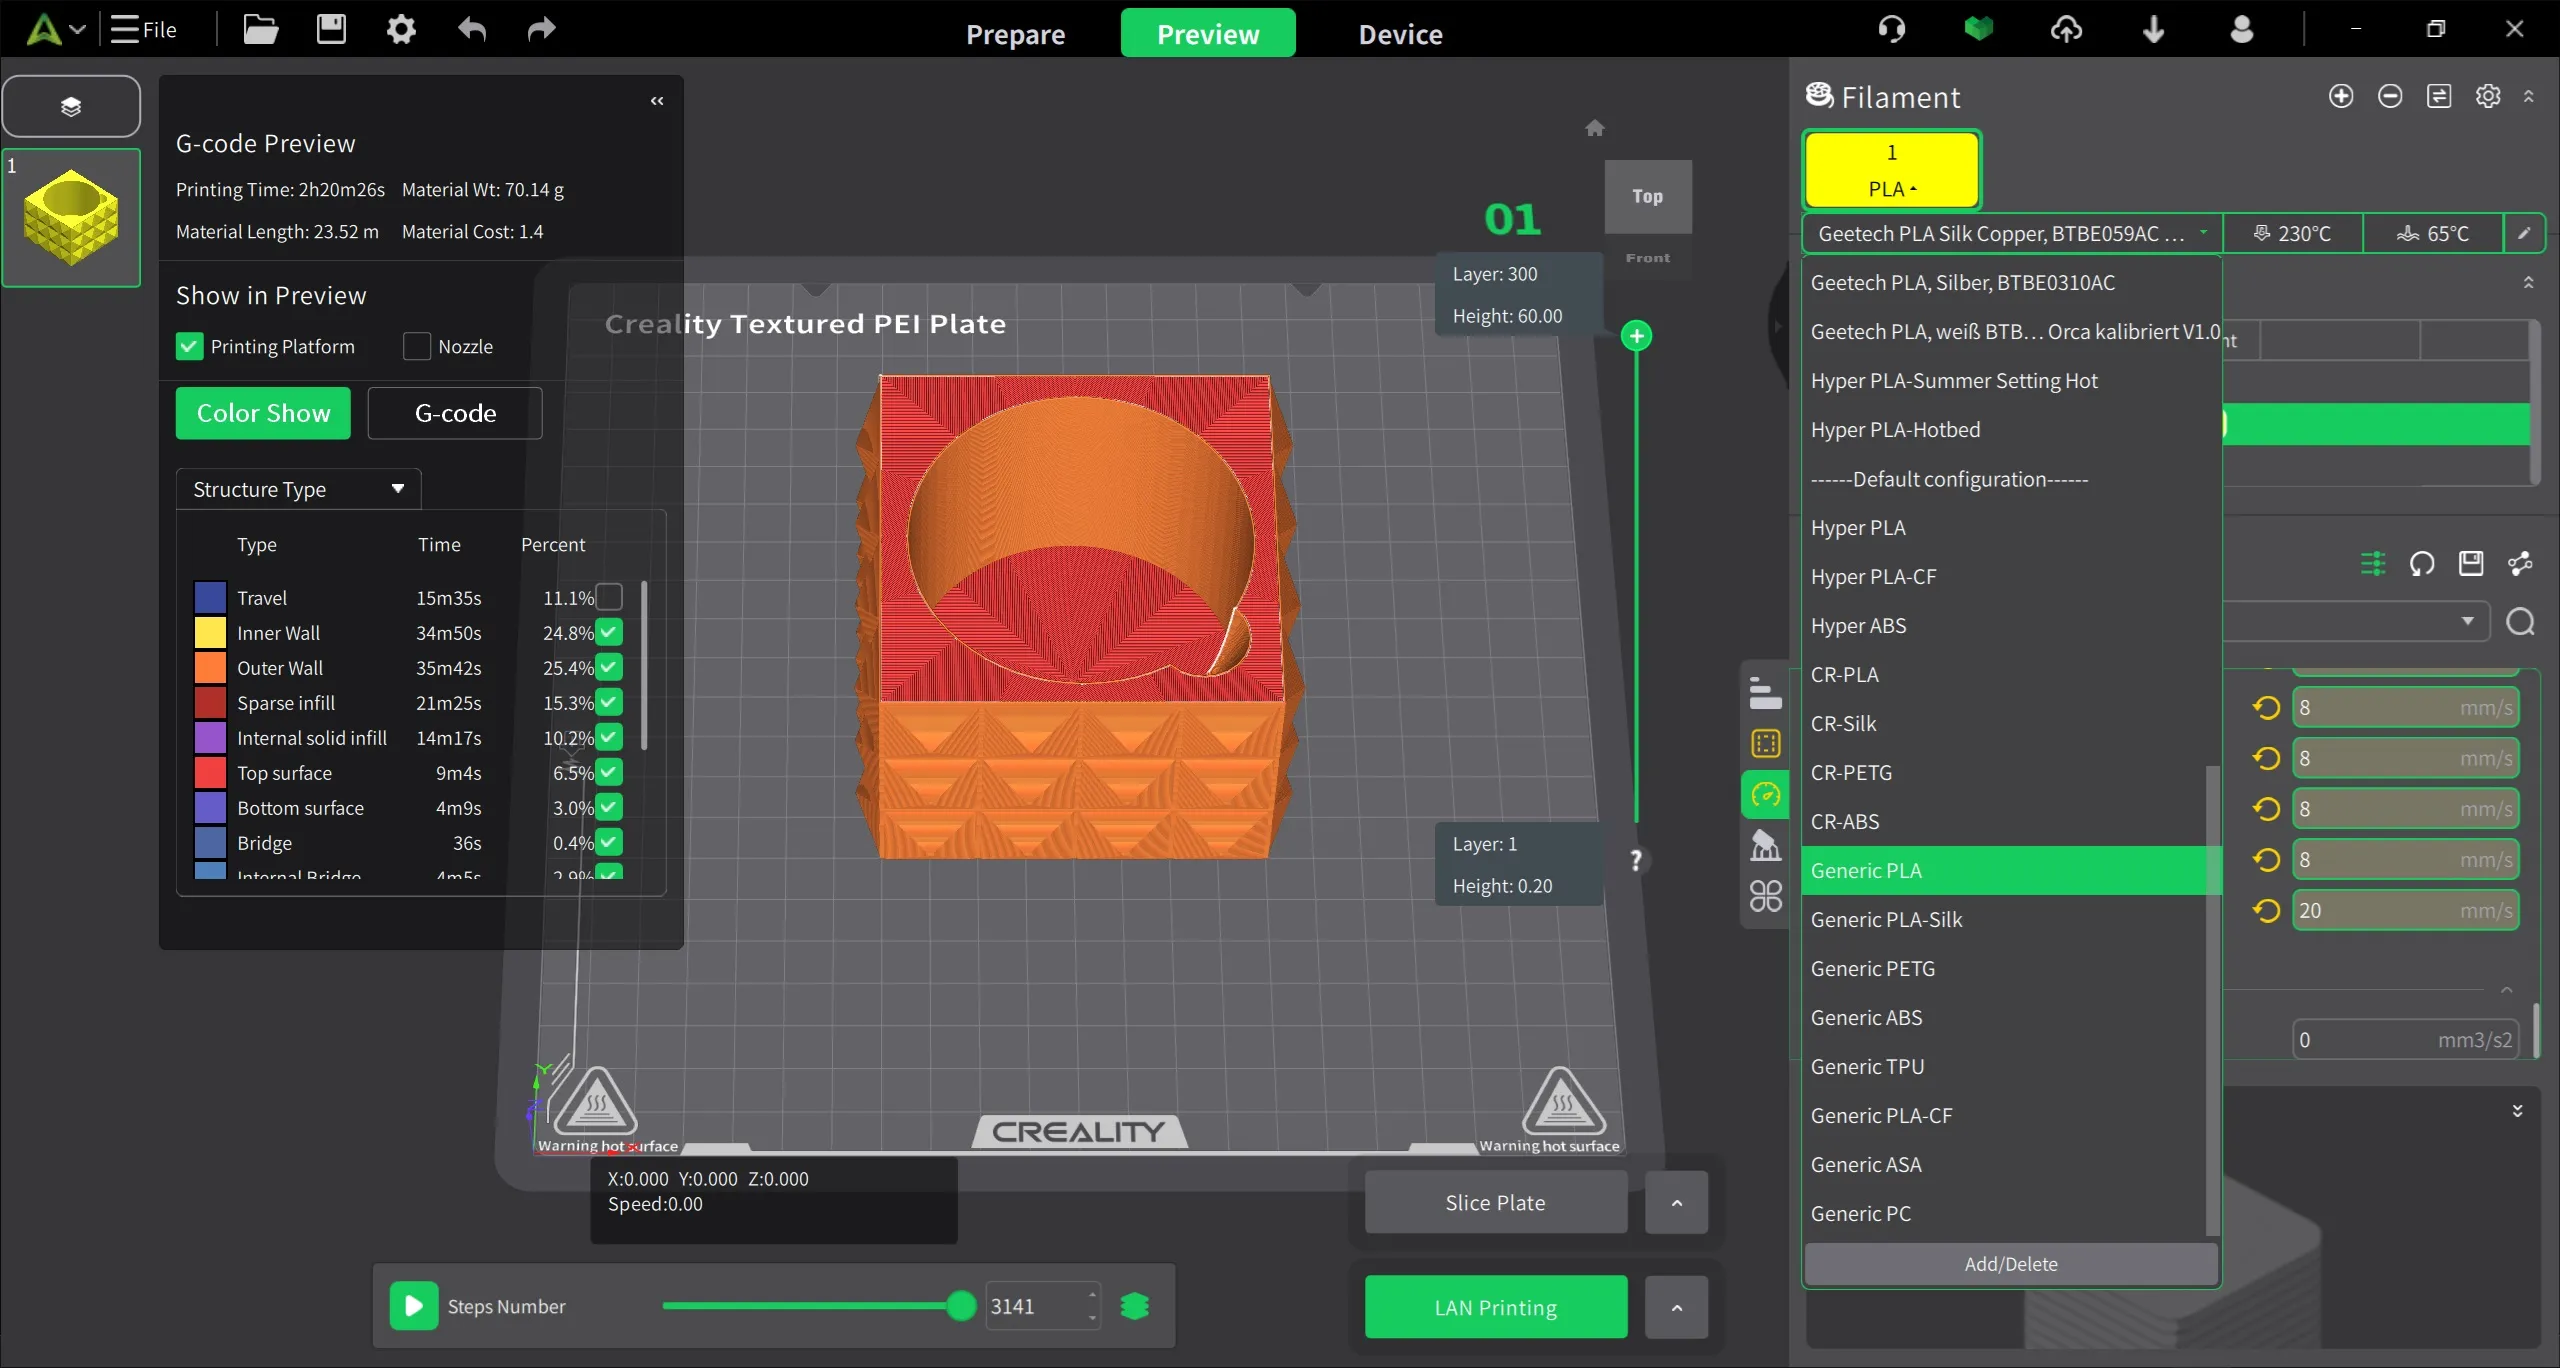Click the Steps Number slider handle
This screenshot has width=2560, height=1368.
click(960, 1306)
